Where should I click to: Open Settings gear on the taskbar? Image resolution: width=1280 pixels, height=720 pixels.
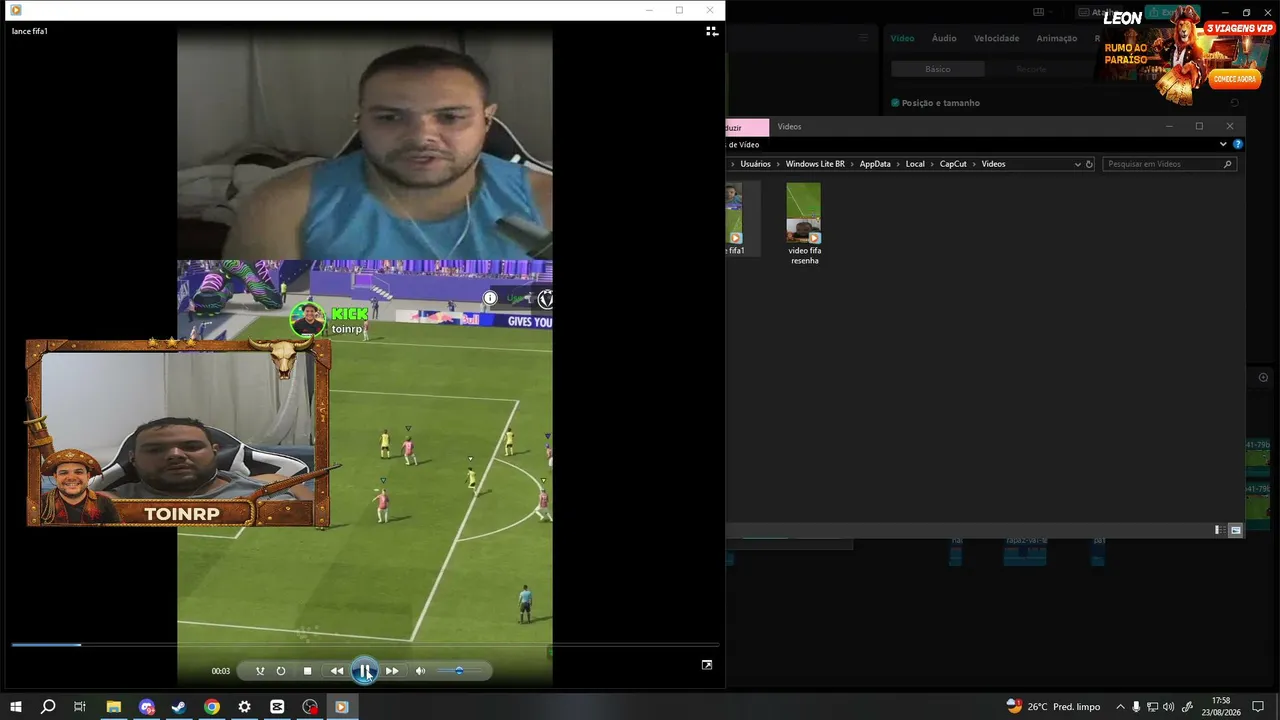(244, 707)
